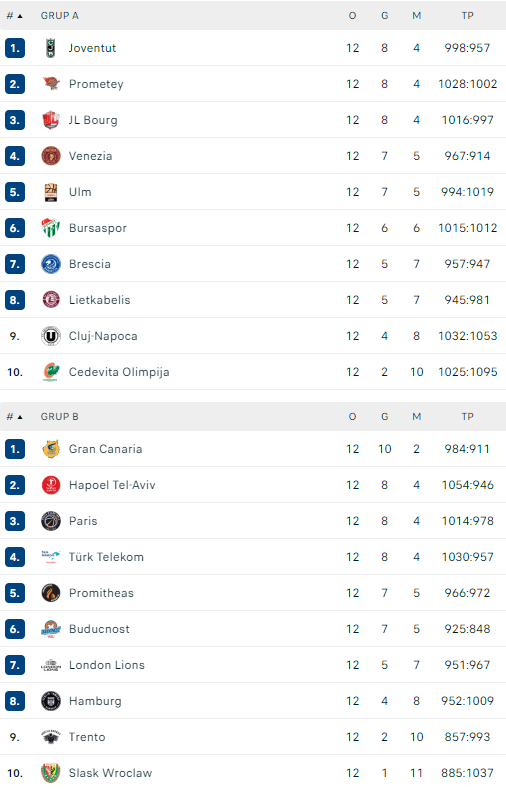Open the London Lions team link

pyautogui.click(x=107, y=665)
